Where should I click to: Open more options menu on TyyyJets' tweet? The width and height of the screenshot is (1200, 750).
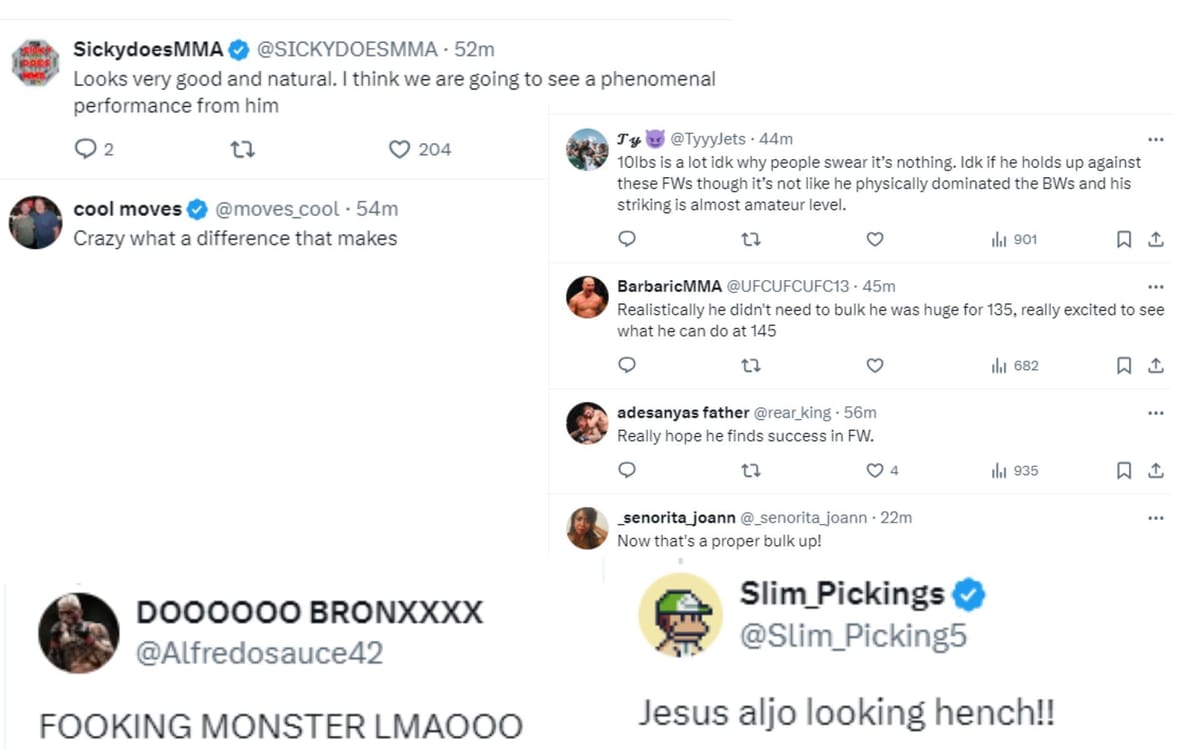(x=1156, y=139)
